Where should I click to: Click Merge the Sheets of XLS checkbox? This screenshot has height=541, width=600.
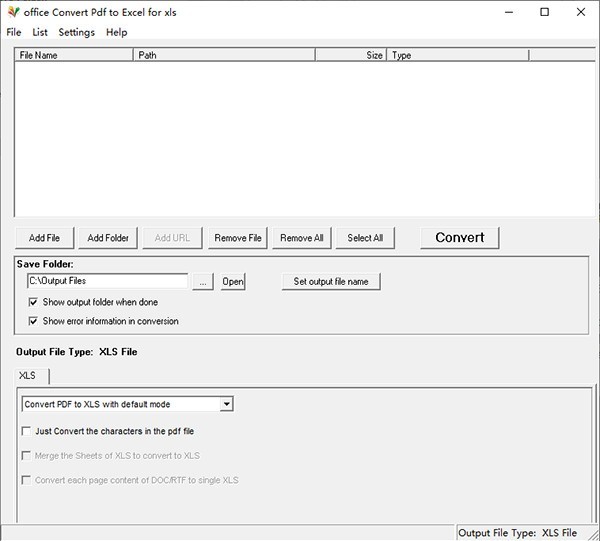(x=26, y=456)
